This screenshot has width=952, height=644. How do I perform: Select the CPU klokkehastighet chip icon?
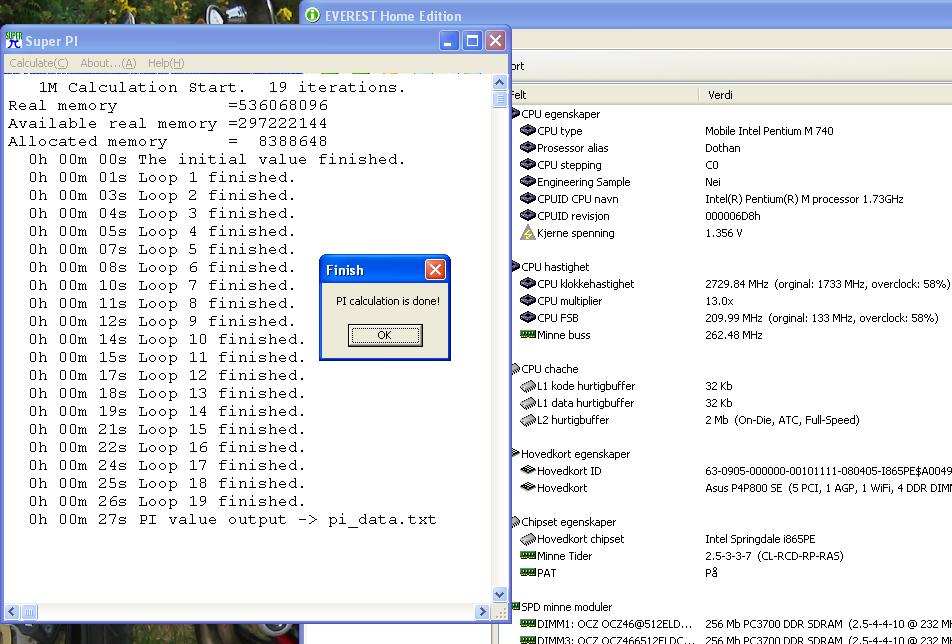point(528,283)
